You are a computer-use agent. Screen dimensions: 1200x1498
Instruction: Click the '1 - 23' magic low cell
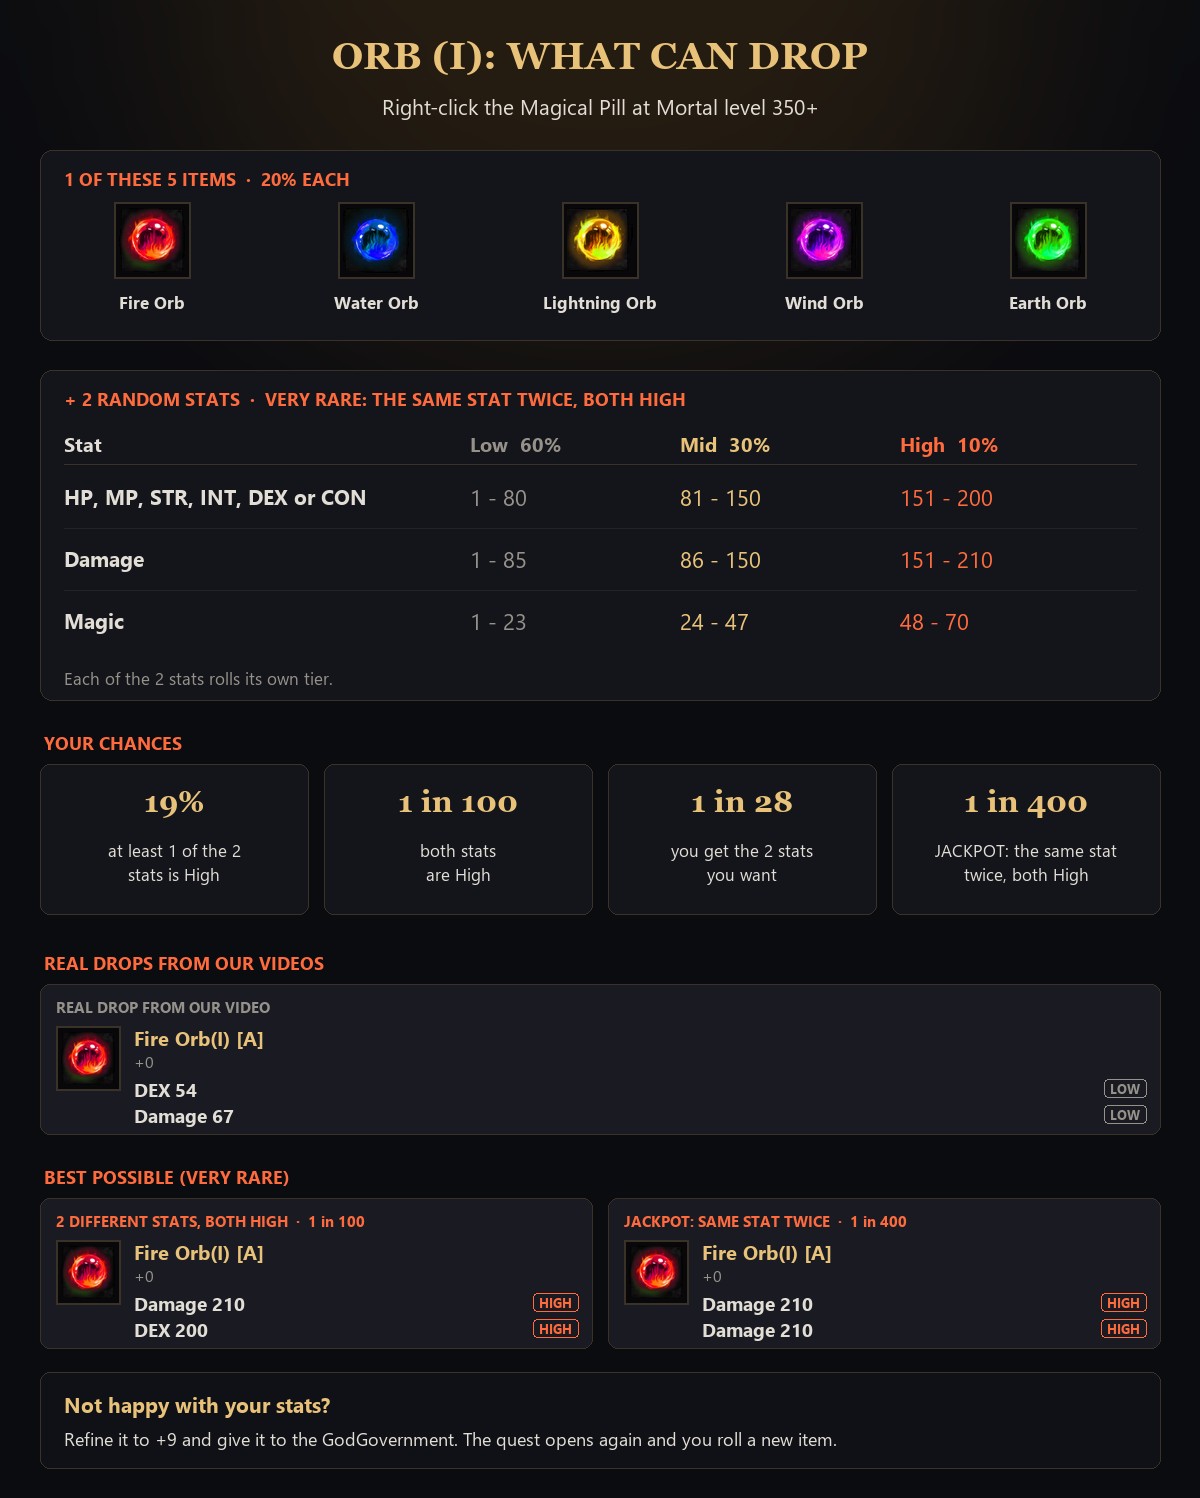(499, 622)
